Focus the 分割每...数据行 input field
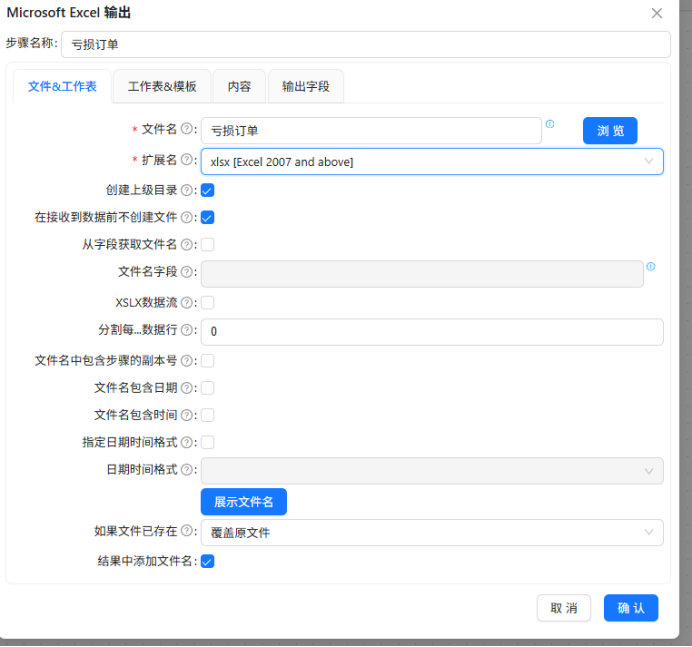Image resolution: width=692 pixels, height=647 pixels. click(x=432, y=332)
